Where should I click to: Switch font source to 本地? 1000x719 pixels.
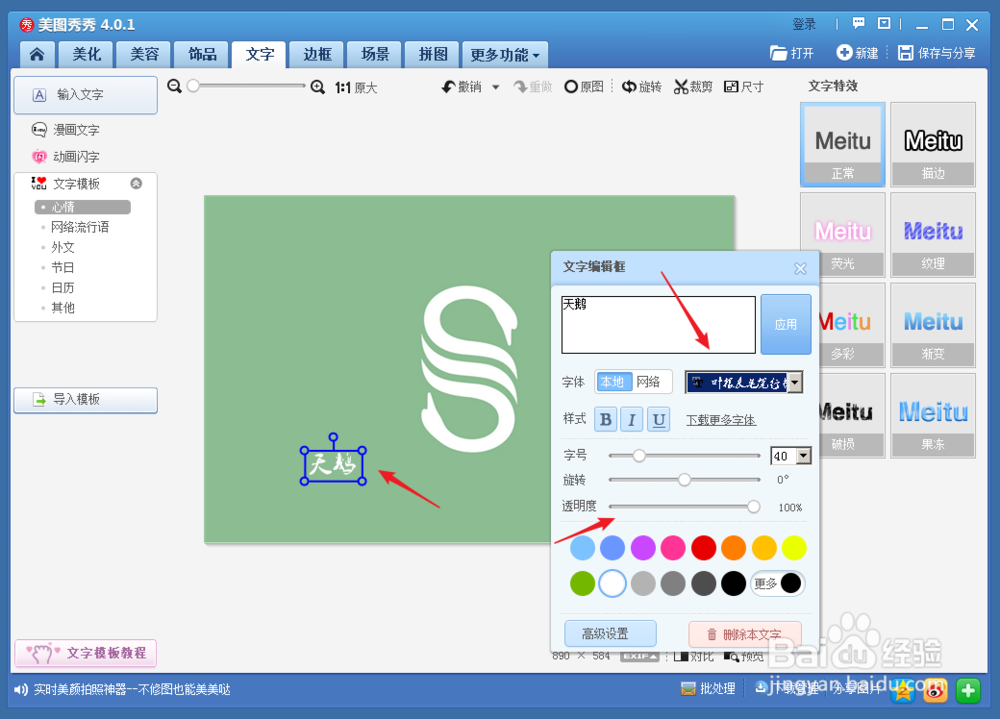point(612,382)
